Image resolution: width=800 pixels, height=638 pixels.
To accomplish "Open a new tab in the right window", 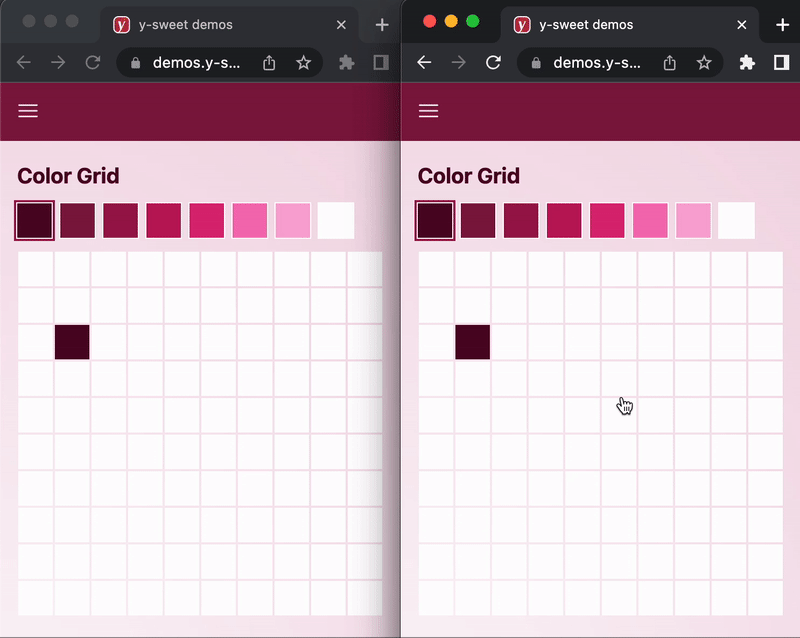I will click(783, 24).
